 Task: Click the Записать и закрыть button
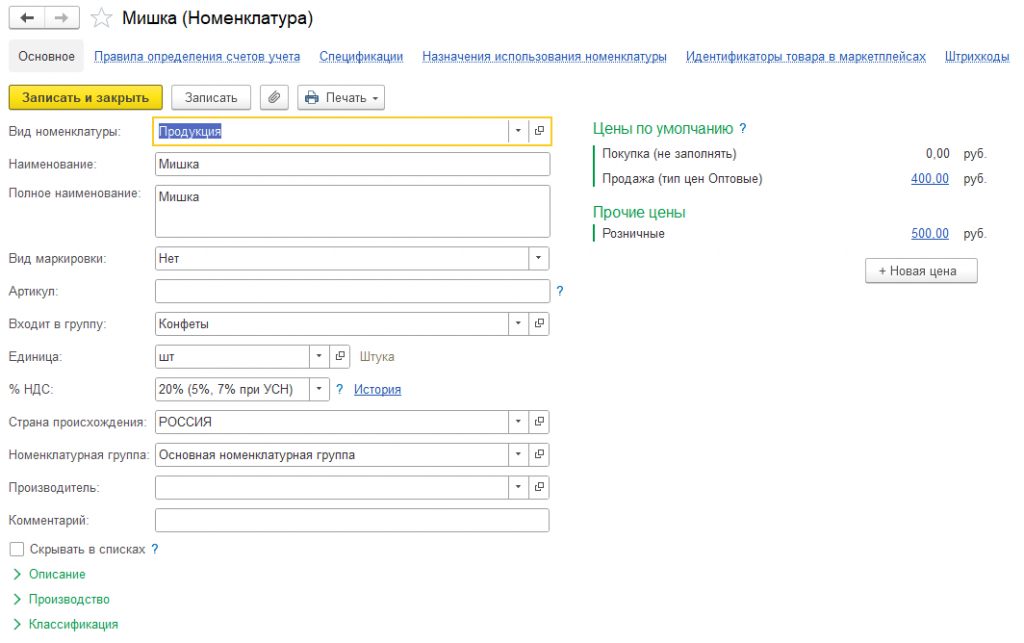86,97
